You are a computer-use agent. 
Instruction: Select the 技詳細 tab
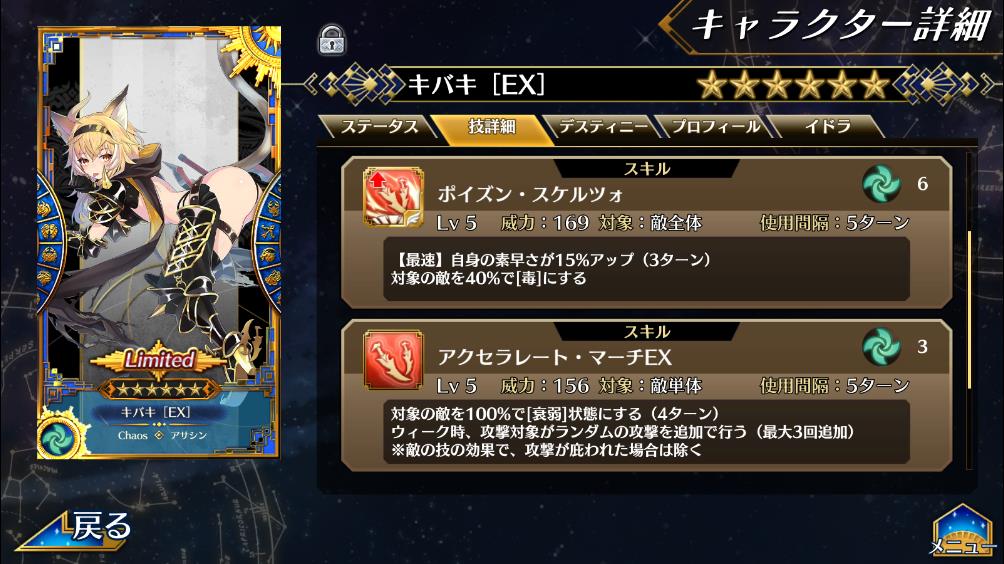click(492, 127)
